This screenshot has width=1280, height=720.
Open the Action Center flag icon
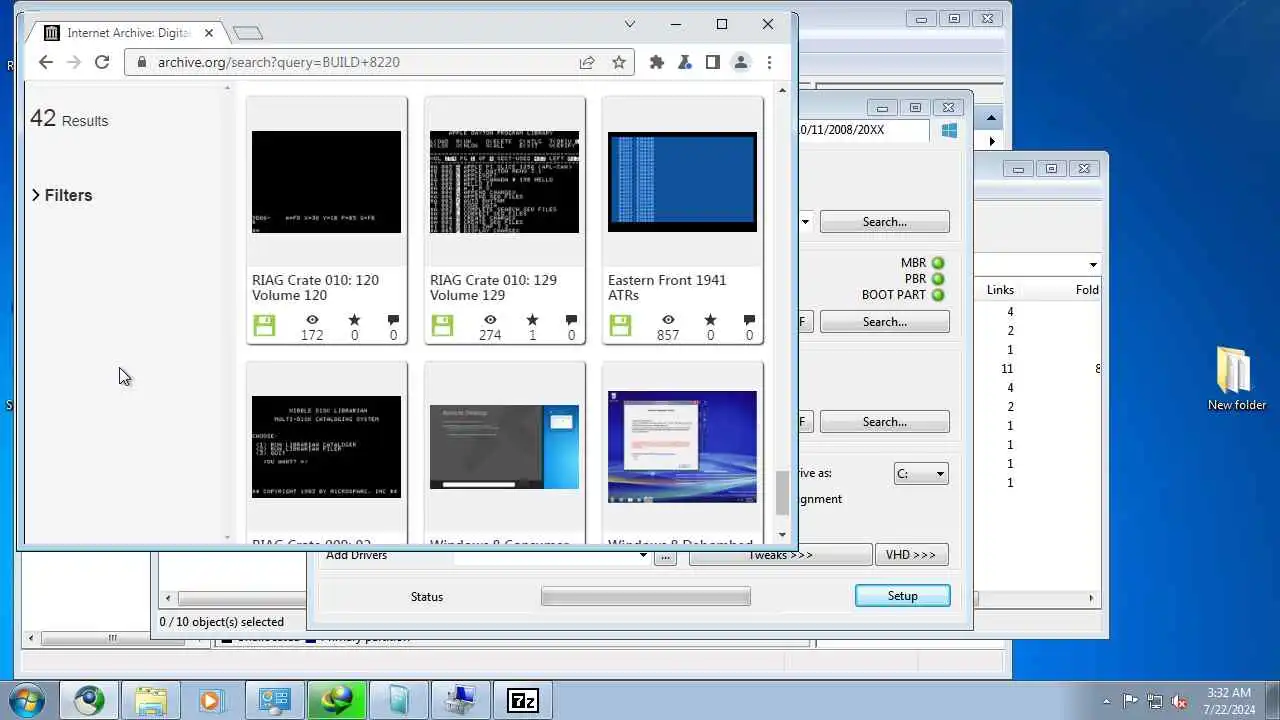pyautogui.click(x=1131, y=701)
